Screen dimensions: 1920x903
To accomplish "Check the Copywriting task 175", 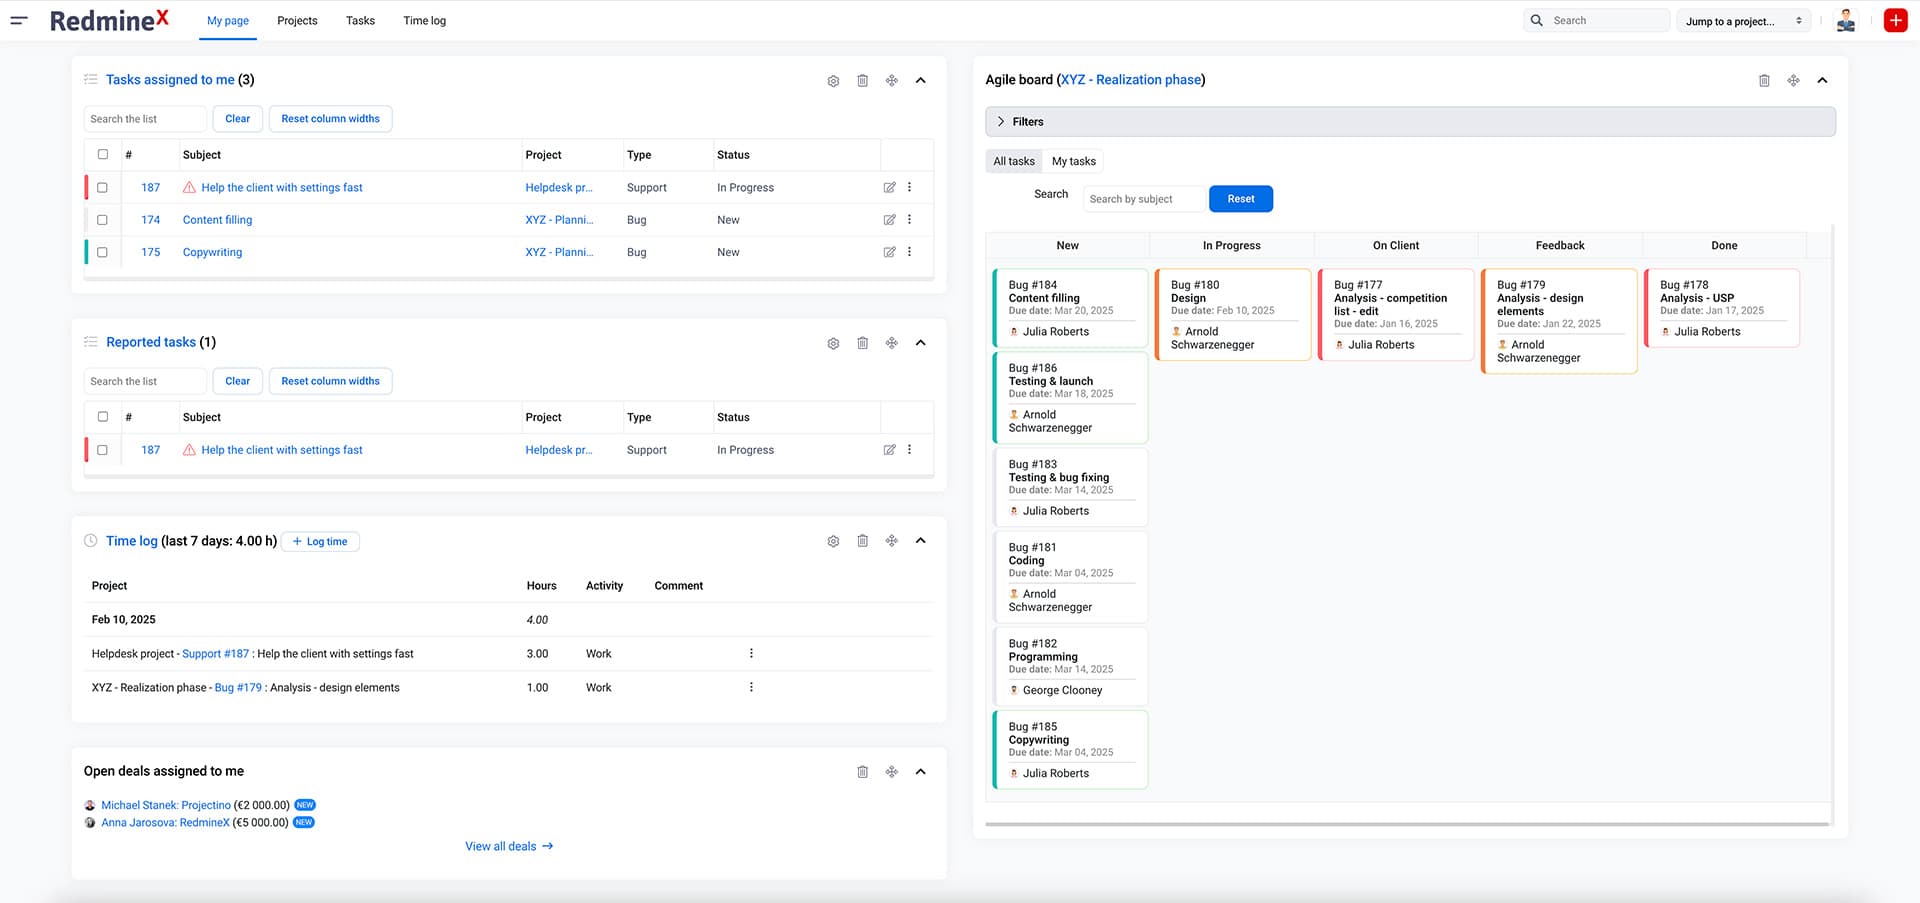I will point(102,252).
